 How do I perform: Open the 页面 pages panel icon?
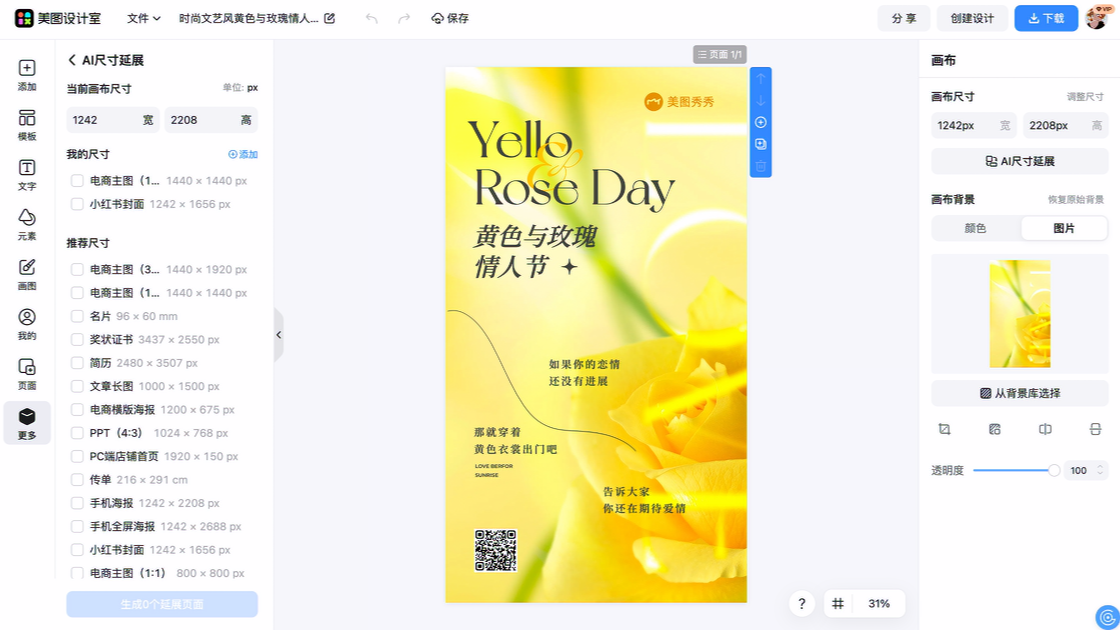click(27, 374)
